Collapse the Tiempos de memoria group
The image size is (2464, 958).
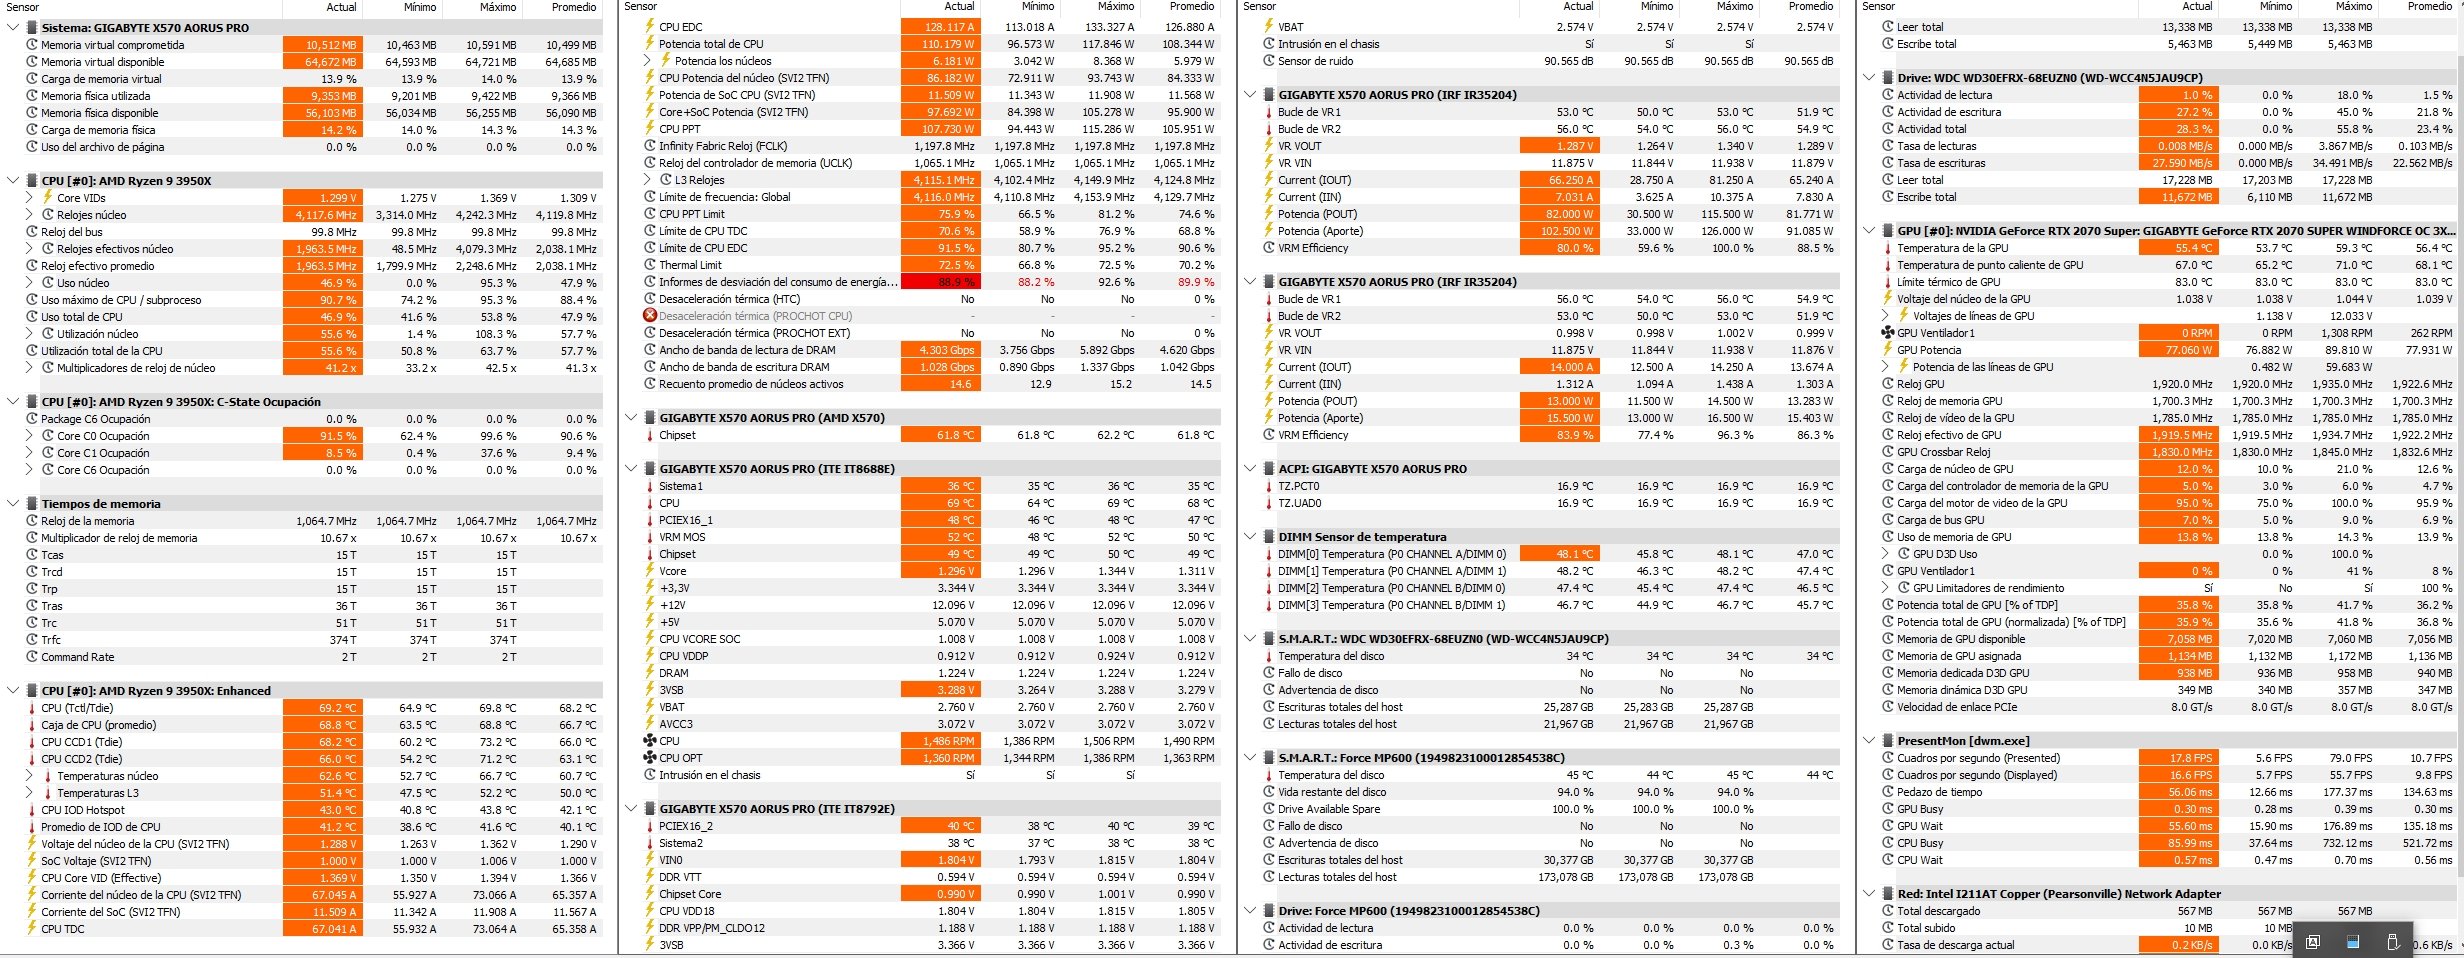click(x=13, y=504)
